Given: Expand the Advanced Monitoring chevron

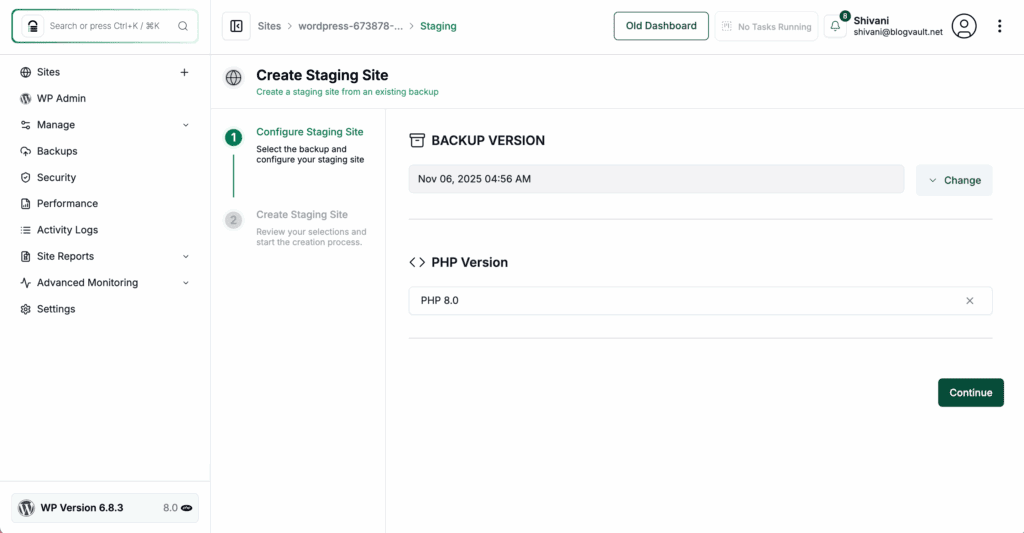Looking at the screenshot, I should 185,283.
